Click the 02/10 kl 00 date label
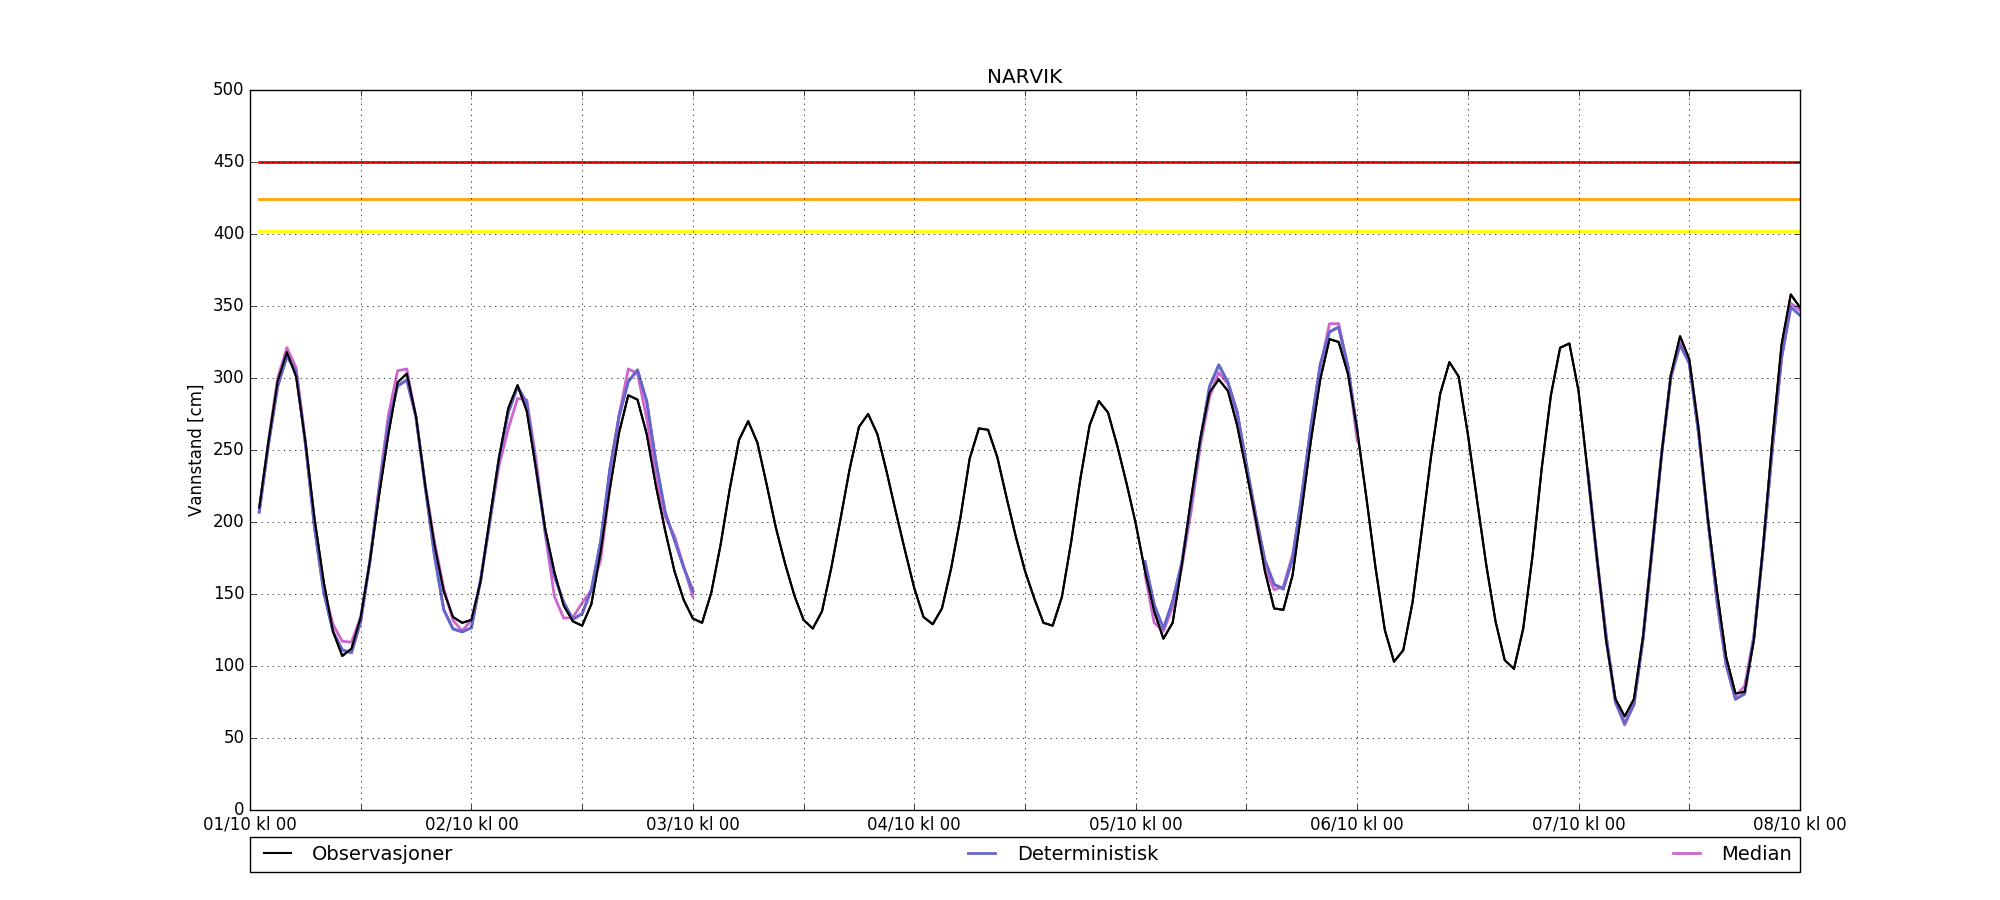This screenshot has width=2000, height=900. click(x=472, y=825)
